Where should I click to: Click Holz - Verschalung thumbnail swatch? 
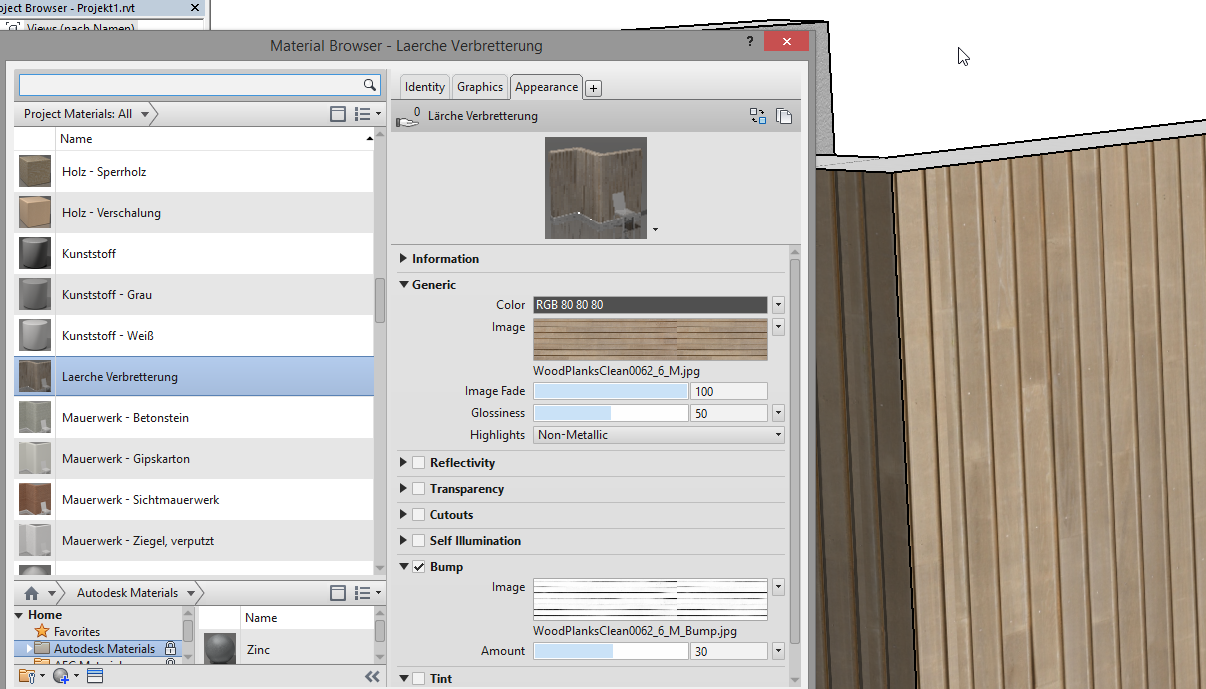click(35, 213)
